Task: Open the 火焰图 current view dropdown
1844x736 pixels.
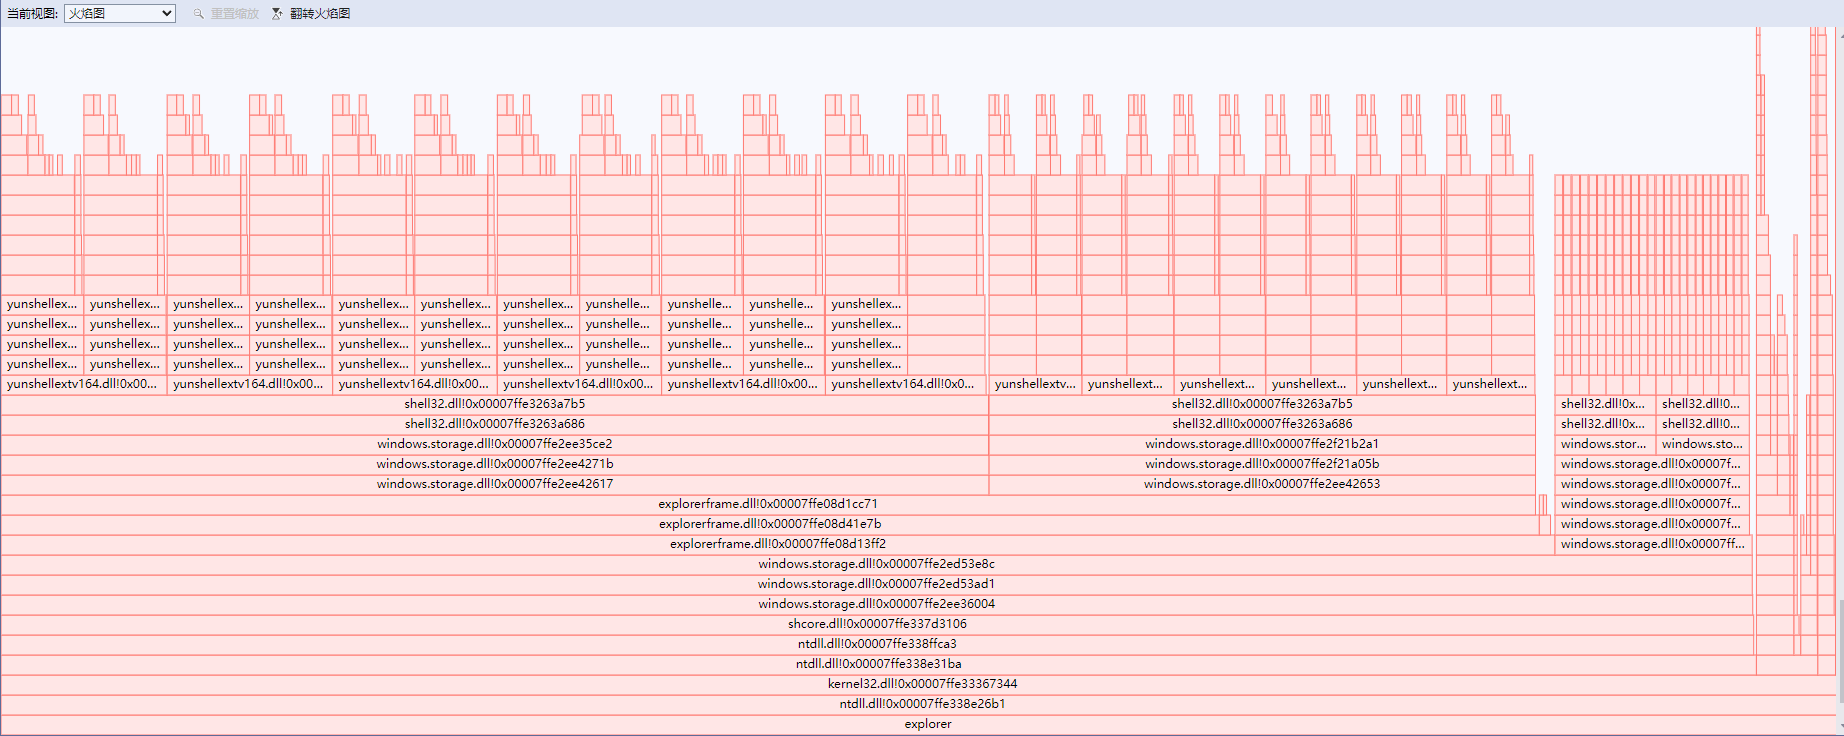Action: pos(120,13)
